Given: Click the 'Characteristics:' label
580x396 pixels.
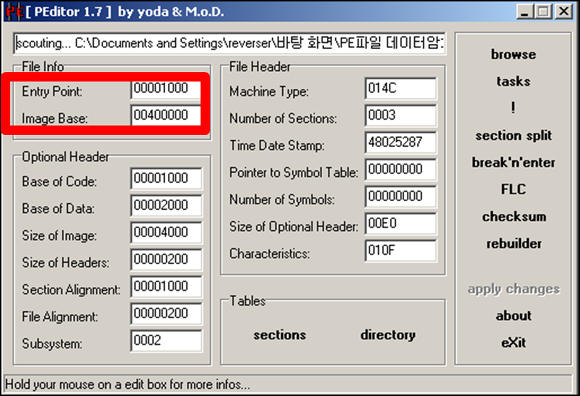Looking at the screenshot, I should click(269, 254).
